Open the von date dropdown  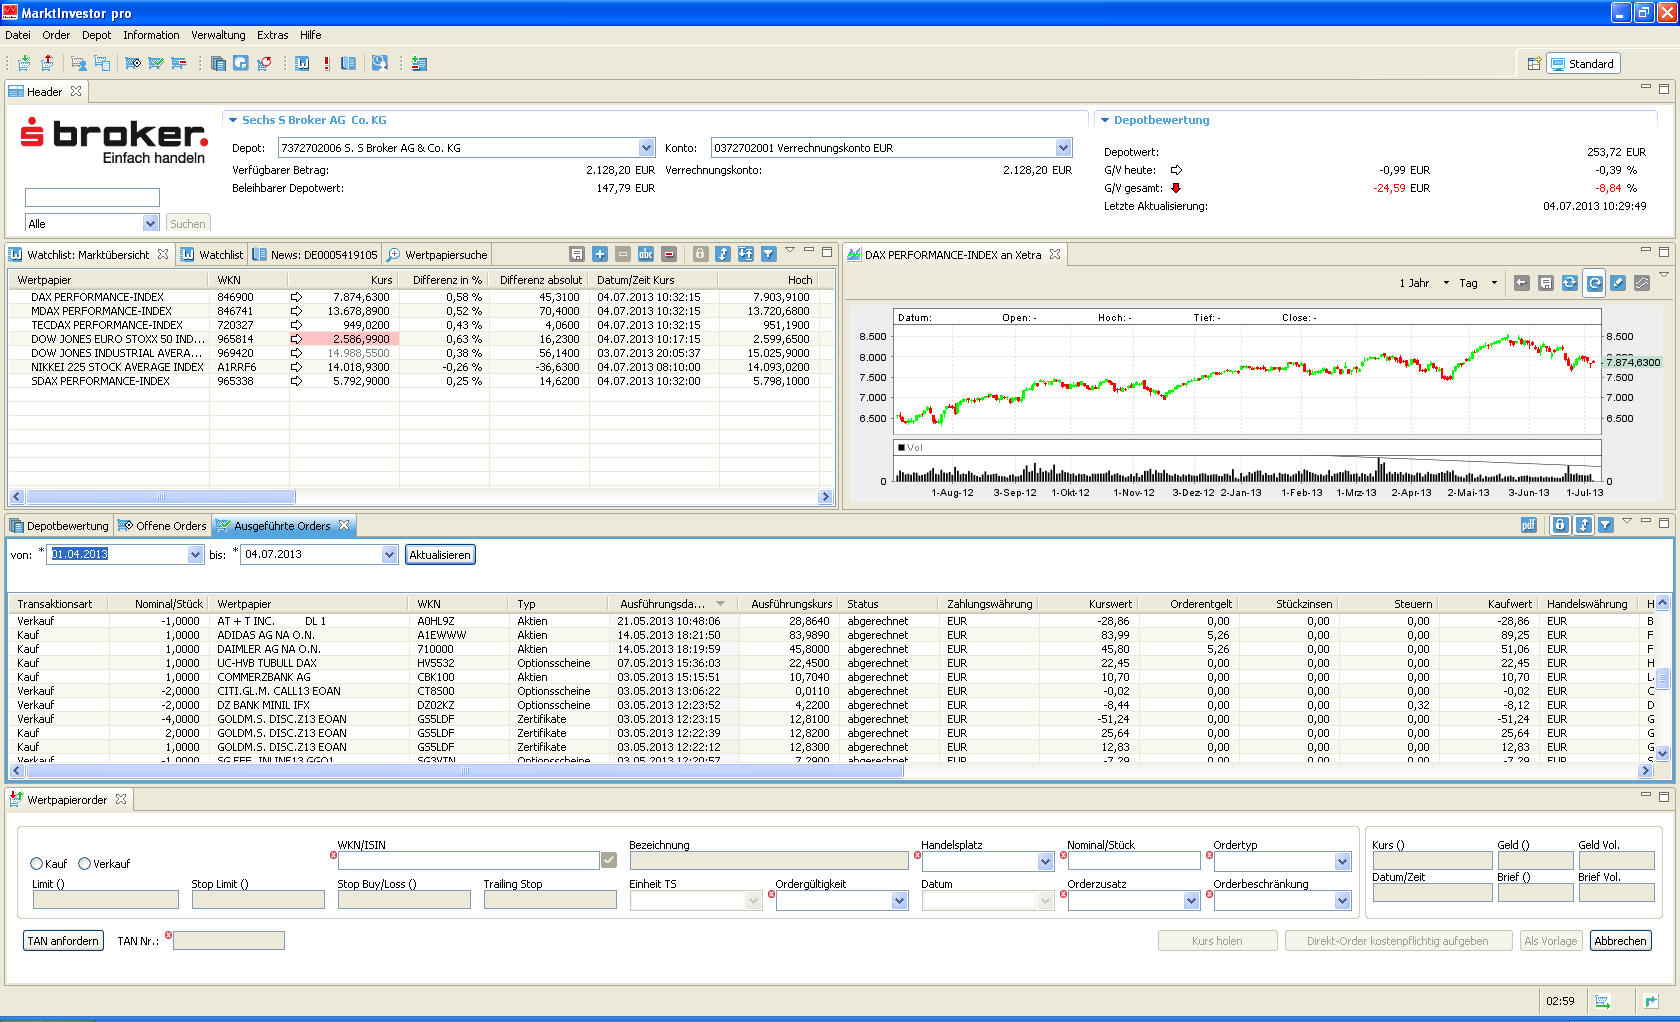pos(195,555)
